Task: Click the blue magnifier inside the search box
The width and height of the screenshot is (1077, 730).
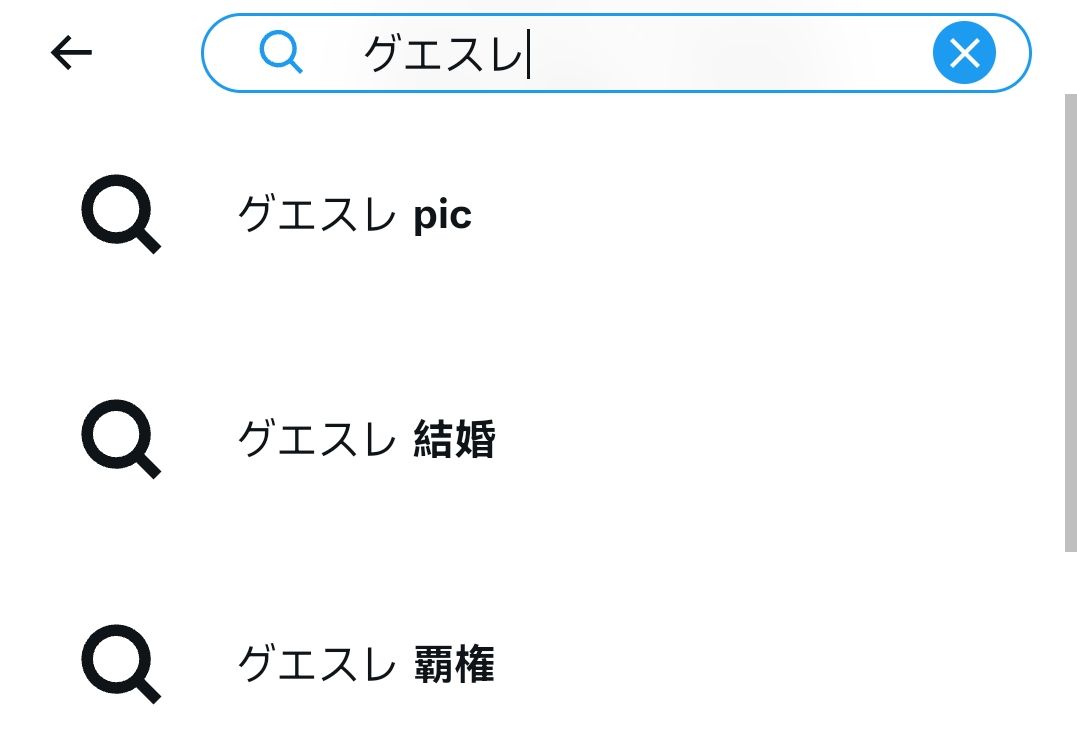Action: 280,52
